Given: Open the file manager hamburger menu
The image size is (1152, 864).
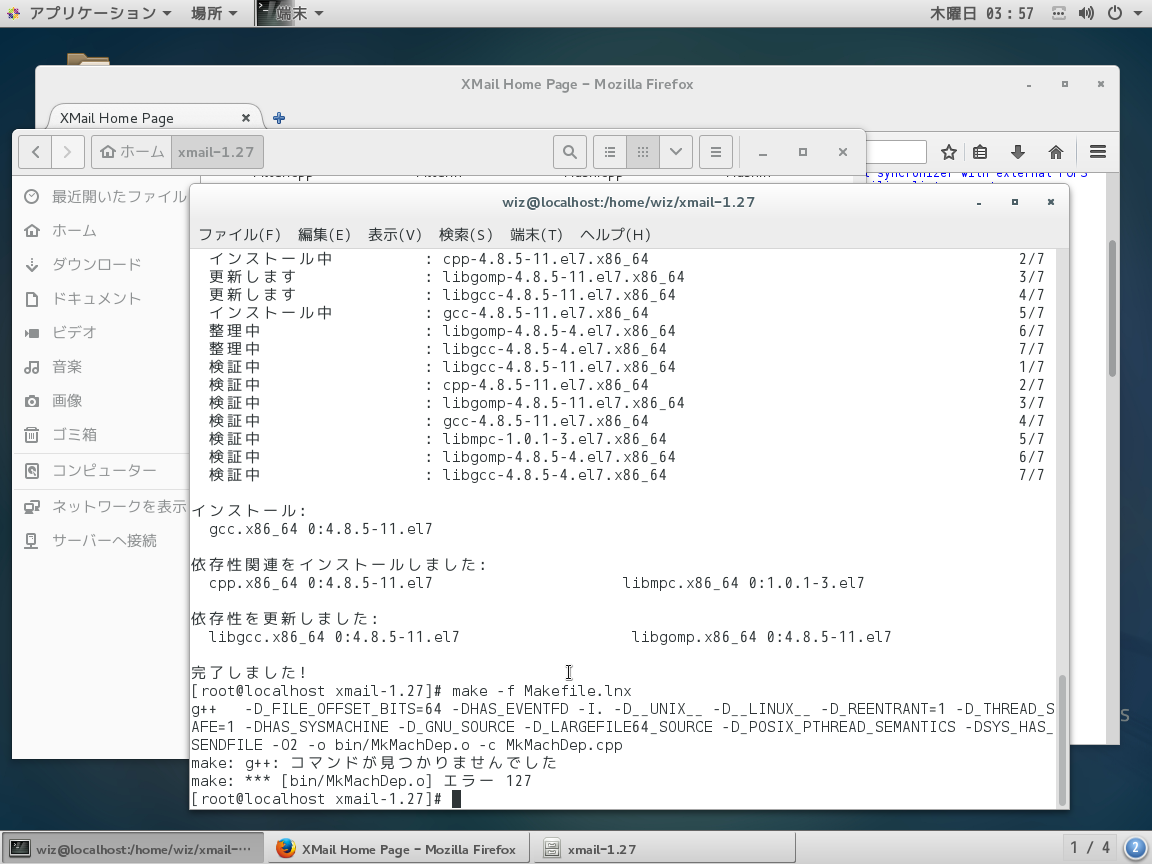Looking at the screenshot, I should coord(716,152).
